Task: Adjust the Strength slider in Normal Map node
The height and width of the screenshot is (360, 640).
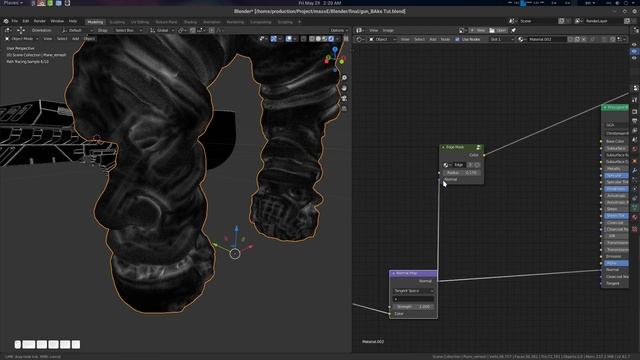Action: click(x=413, y=307)
